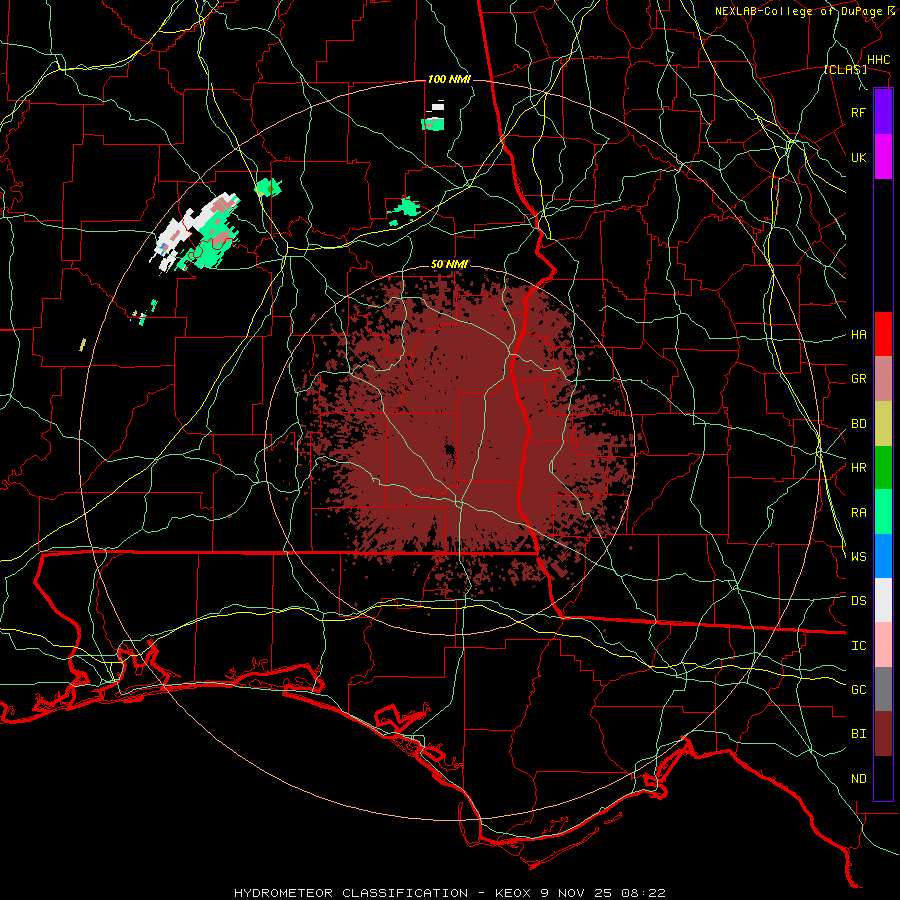Click the HA red legend color block
Screen dimensions: 900x900
point(883,334)
